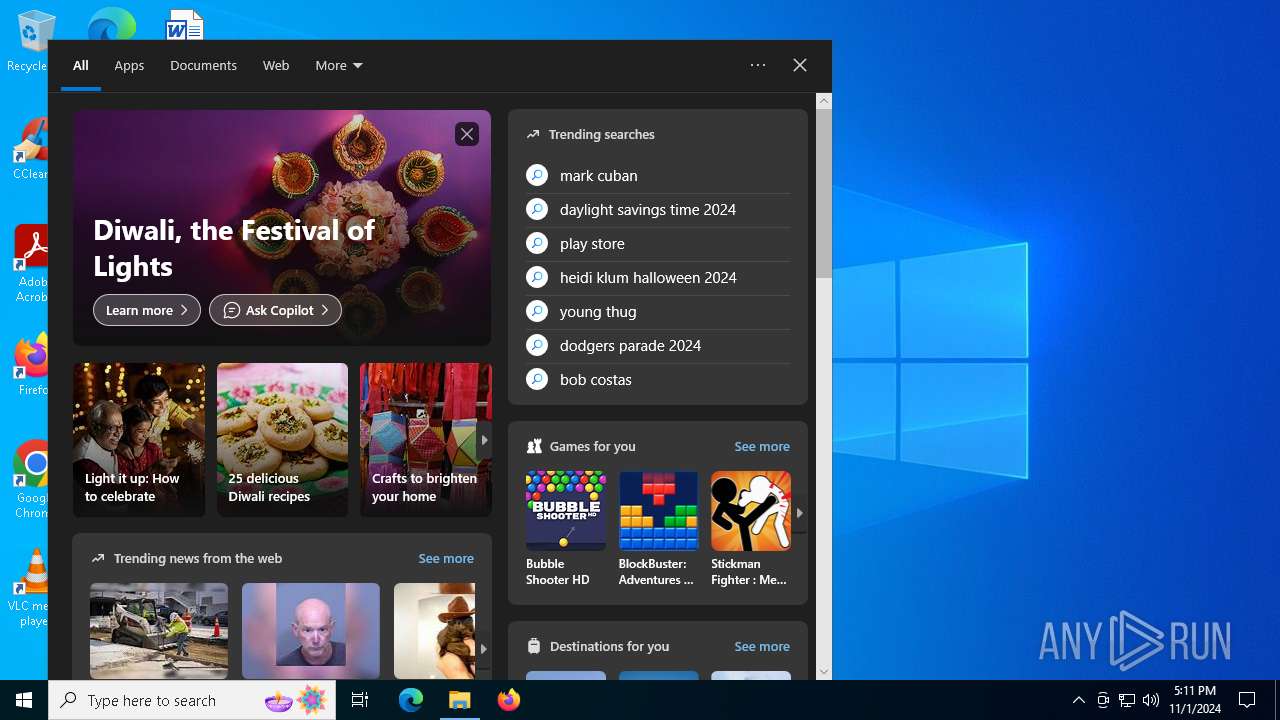Select the Firefox desktop shortcut
The height and width of the screenshot is (720, 1280).
[x=31, y=365]
